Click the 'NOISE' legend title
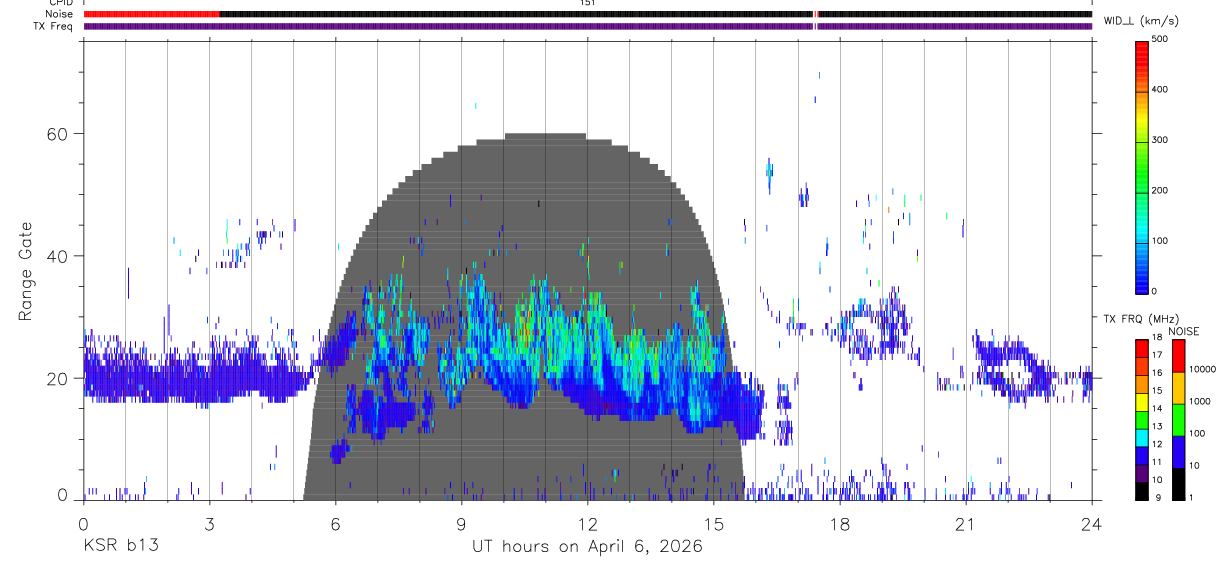Screen dimensions: 1228x567 1183,331
